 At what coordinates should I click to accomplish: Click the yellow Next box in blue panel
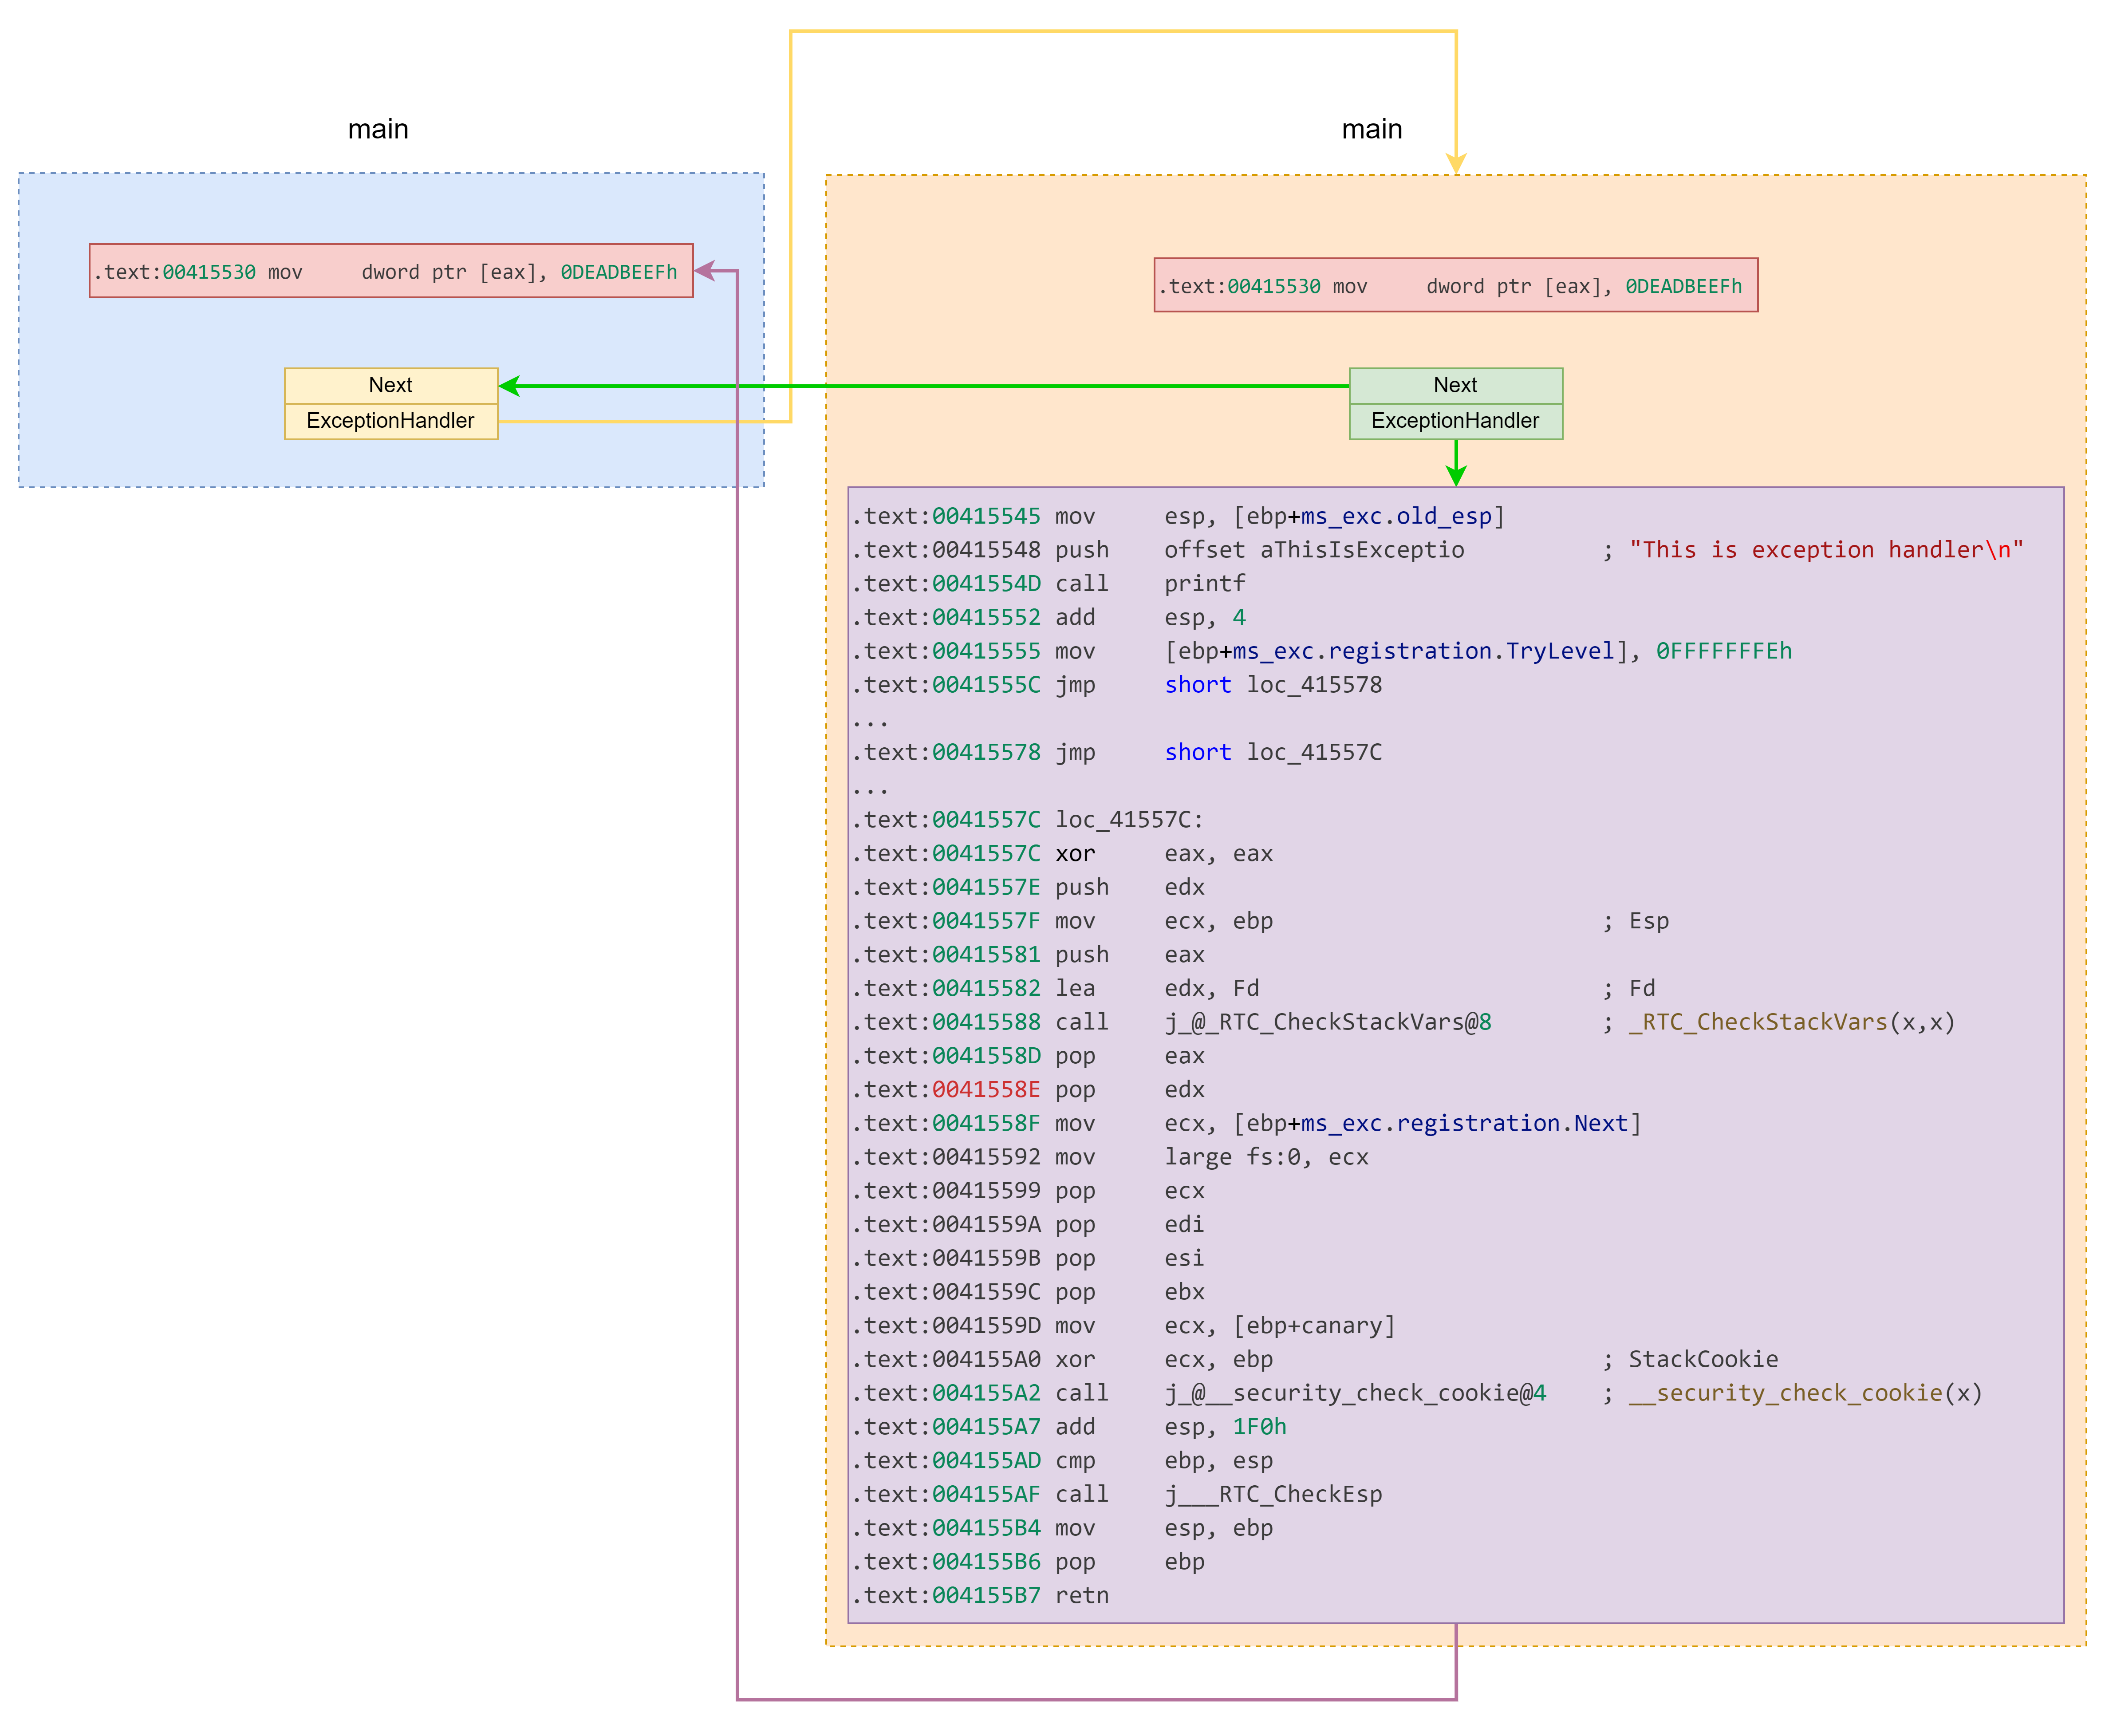391,386
